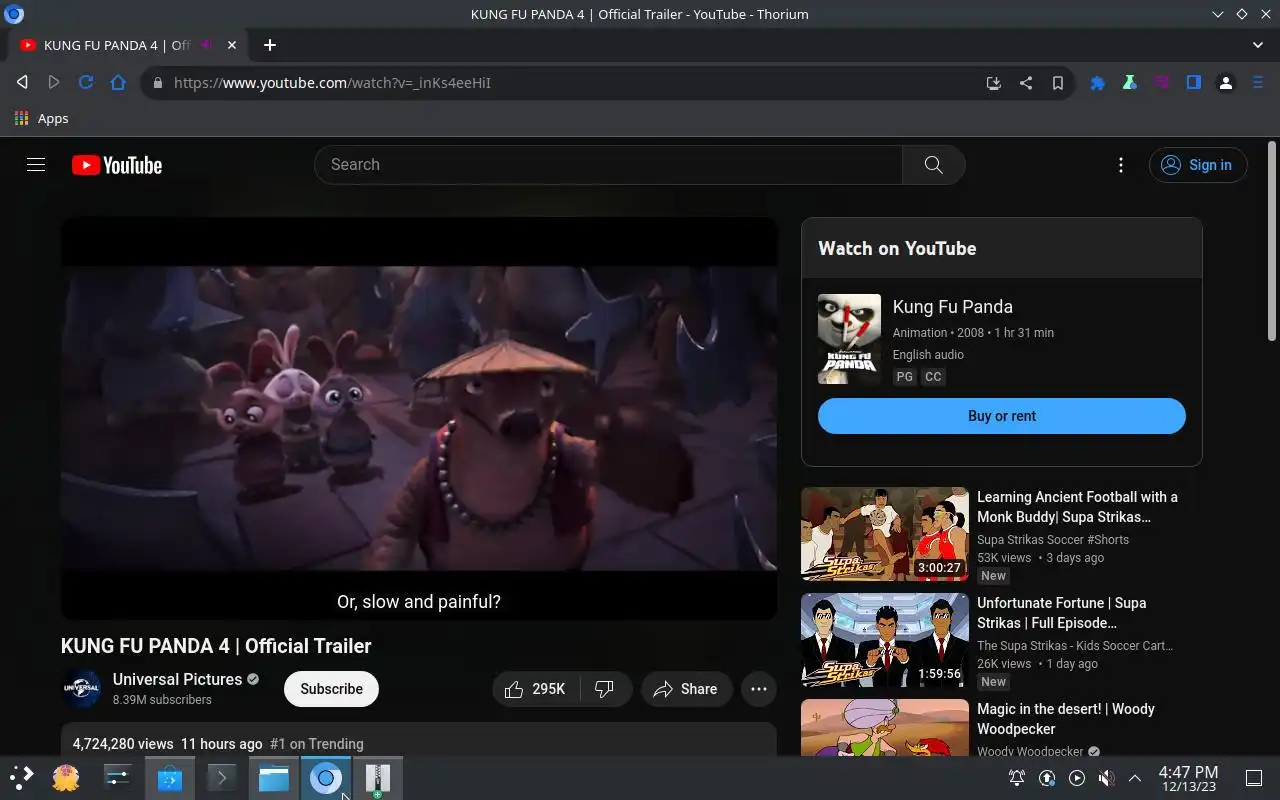Screen dimensions: 1280x800
Task: Click the show desktop button
Action: point(1254,778)
